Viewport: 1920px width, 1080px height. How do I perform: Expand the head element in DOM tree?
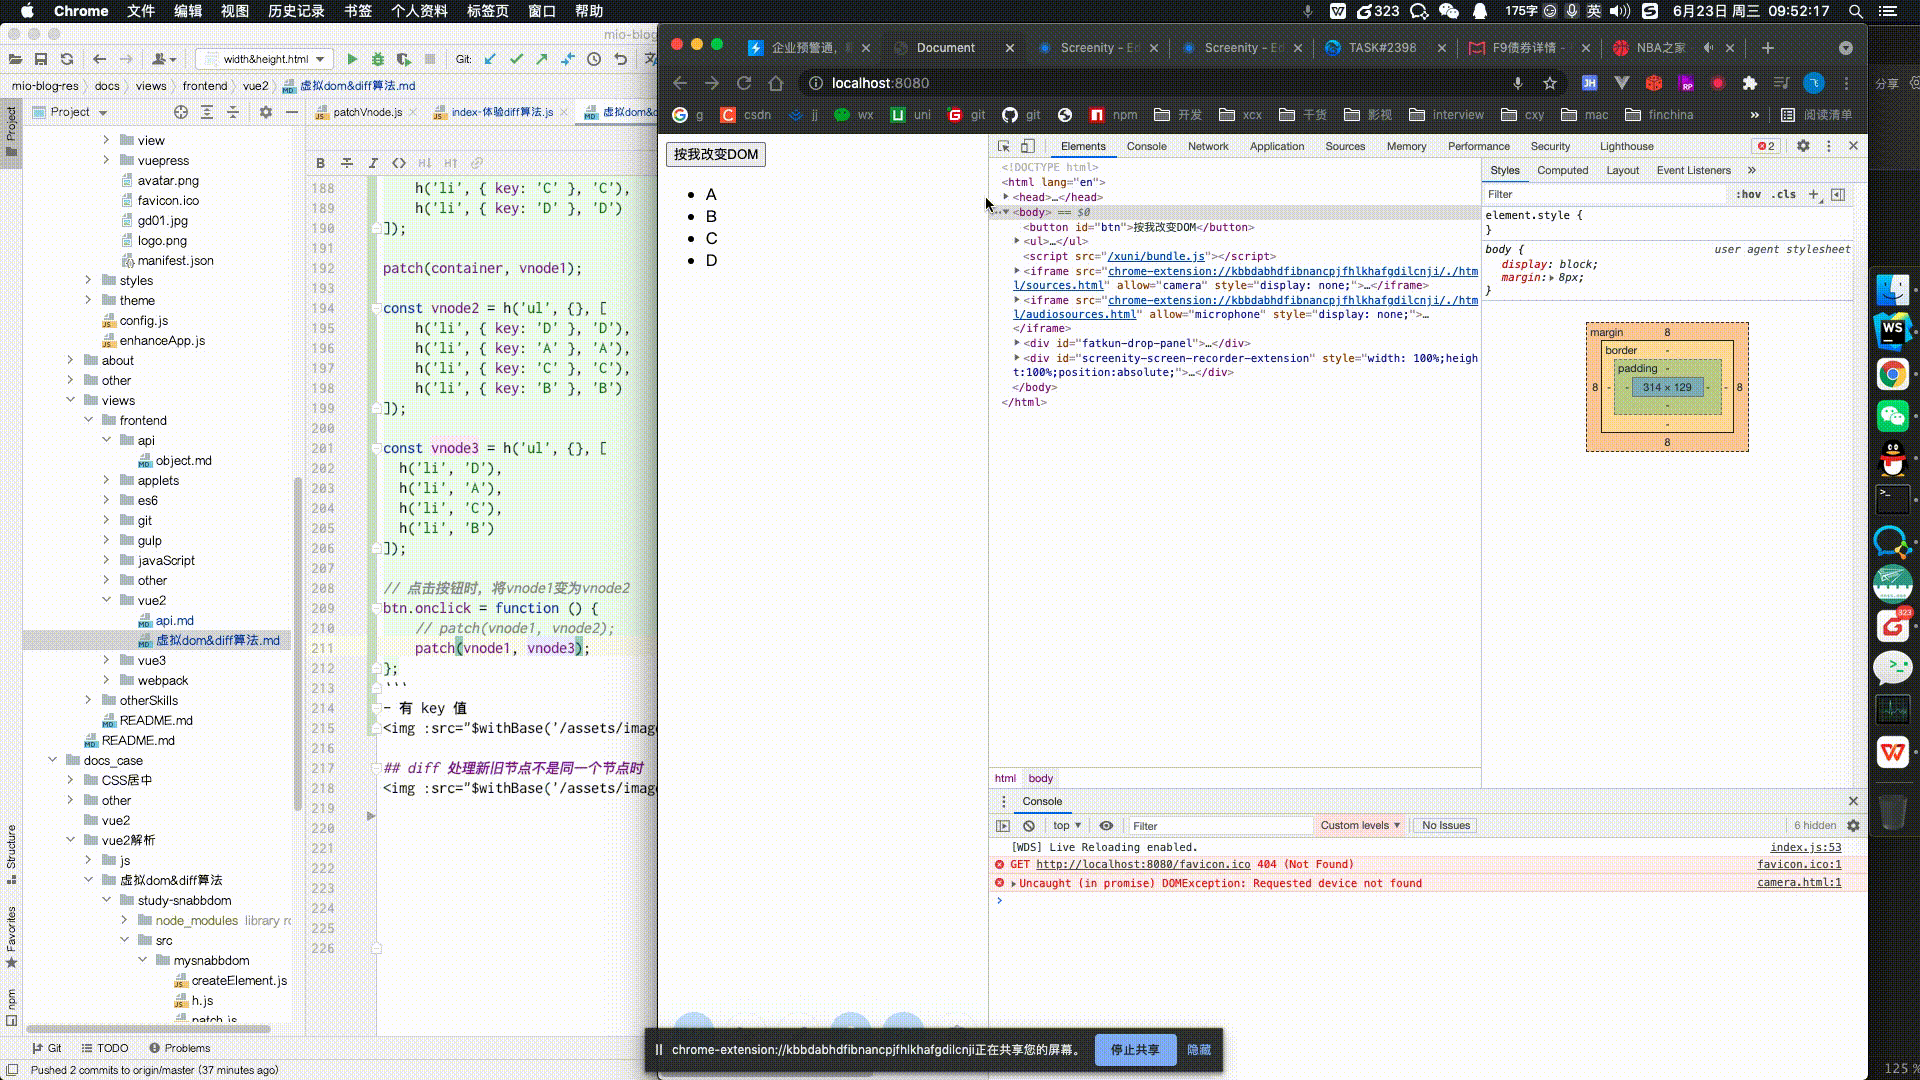point(1007,197)
